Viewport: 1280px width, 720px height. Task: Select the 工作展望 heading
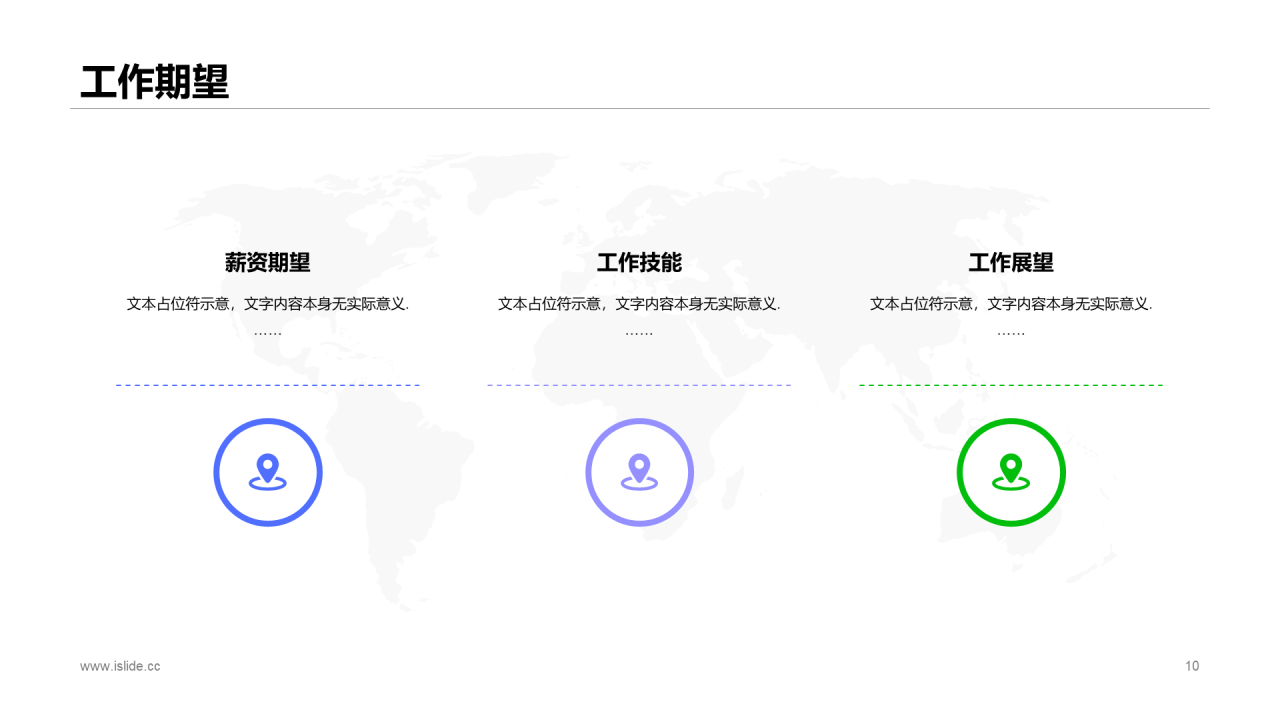(x=1011, y=263)
